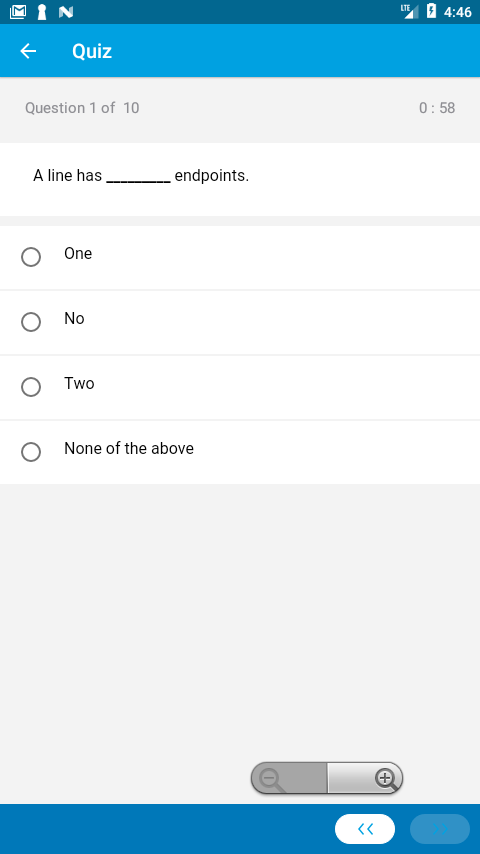Choose the 'None of the above' radio option
Image resolution: width=480 pixels, height=854 pixels.
tap(31, 452)
